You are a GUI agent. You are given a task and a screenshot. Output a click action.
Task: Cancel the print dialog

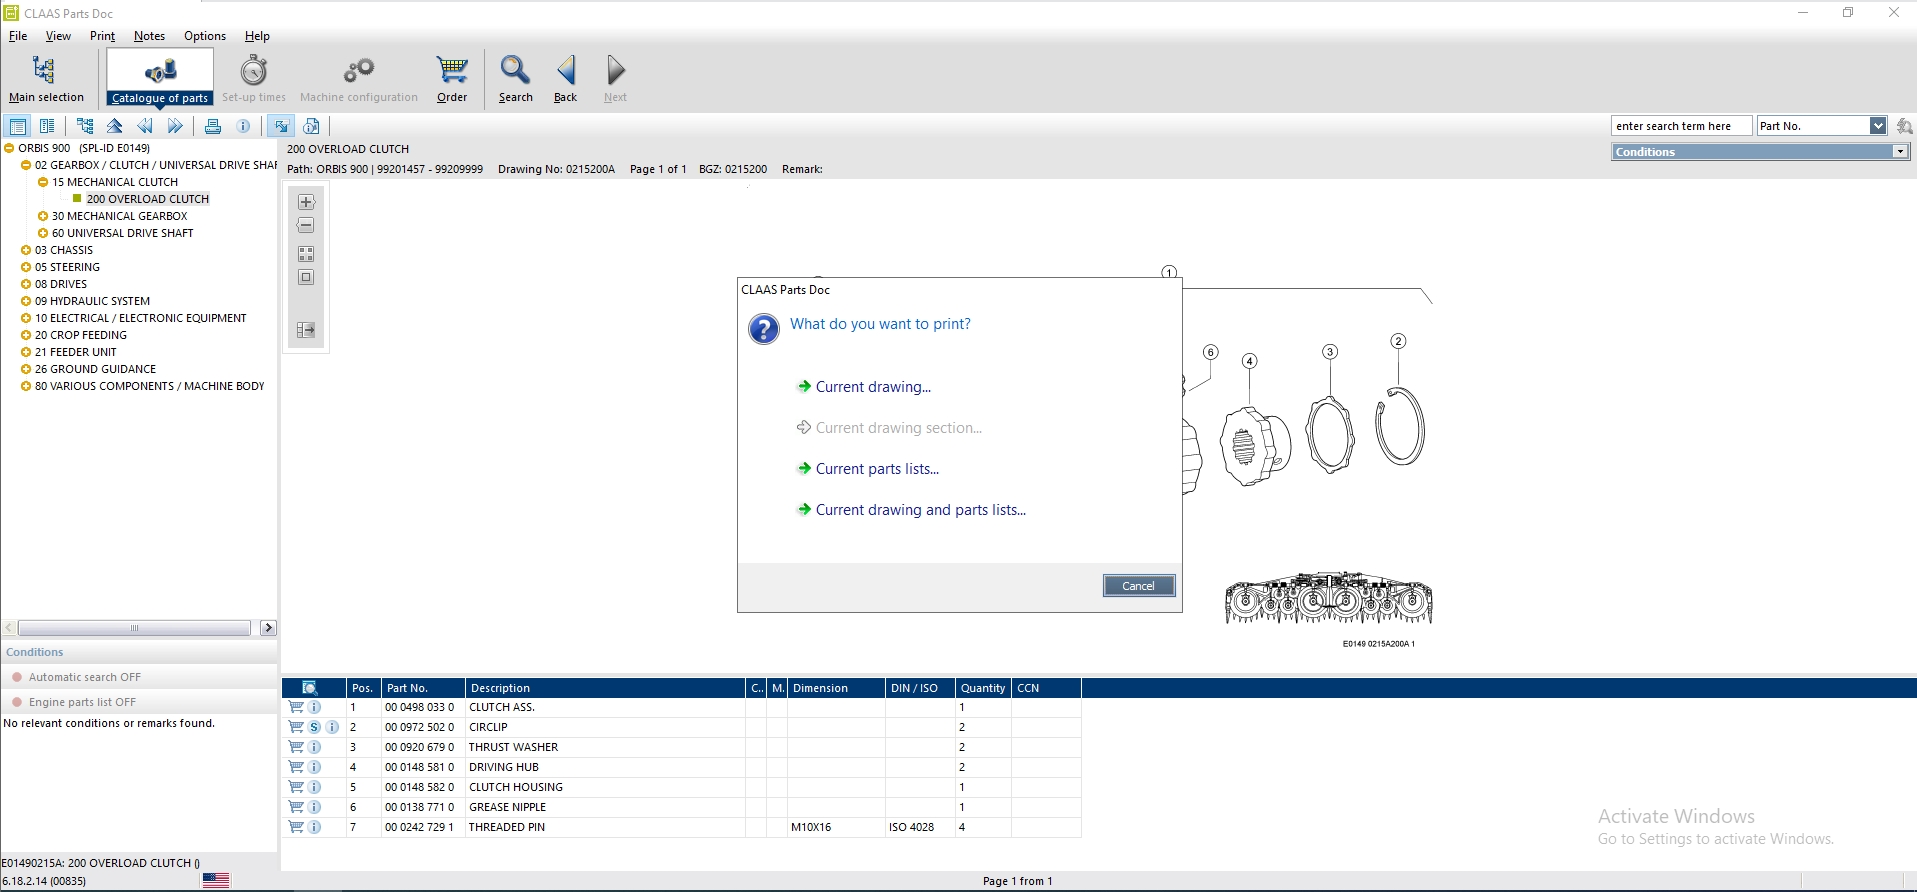tap(1139, 586)
